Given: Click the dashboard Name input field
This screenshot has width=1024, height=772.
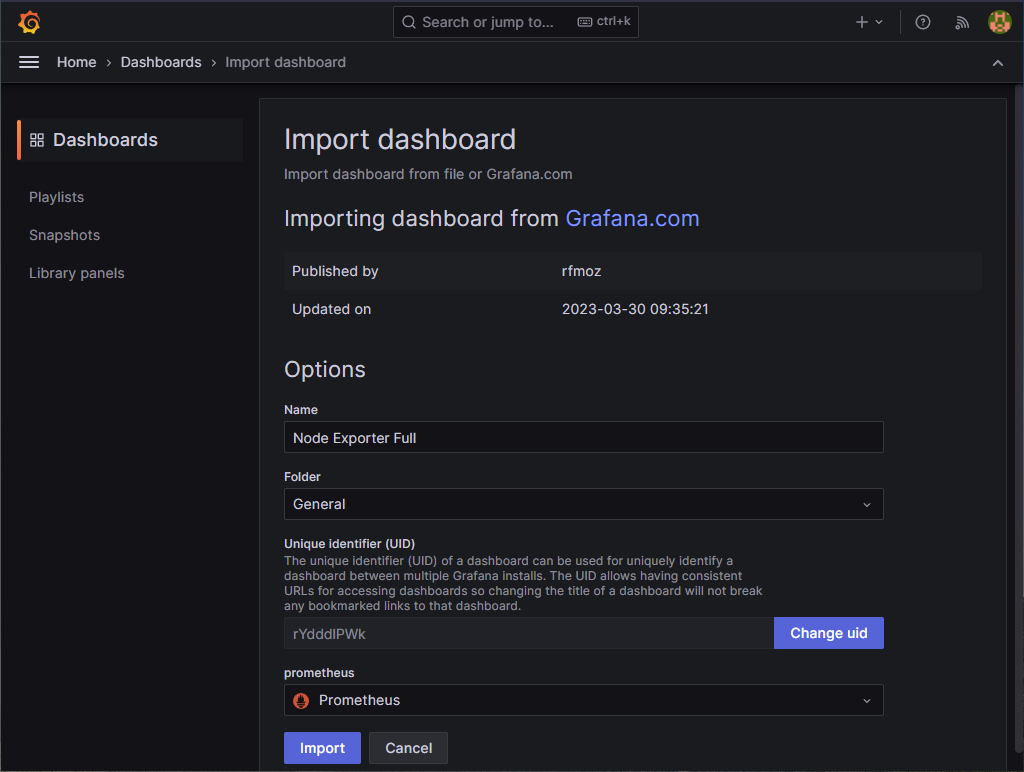Looking at the screenshot, I should pyautogui.click(x=583, y=437).
